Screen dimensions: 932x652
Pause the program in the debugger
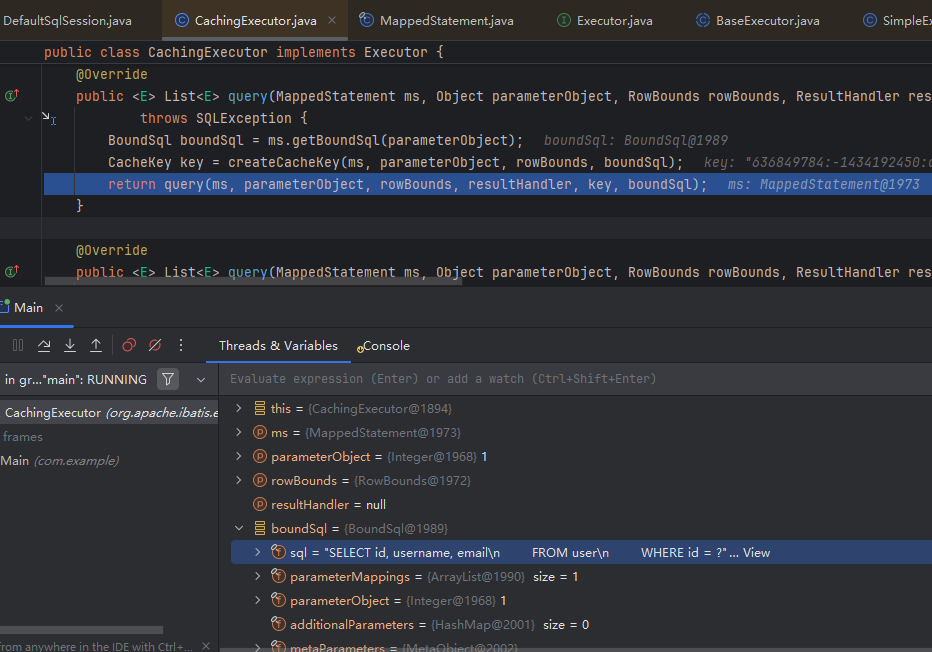pyautogui.click(x=18, y=345)
